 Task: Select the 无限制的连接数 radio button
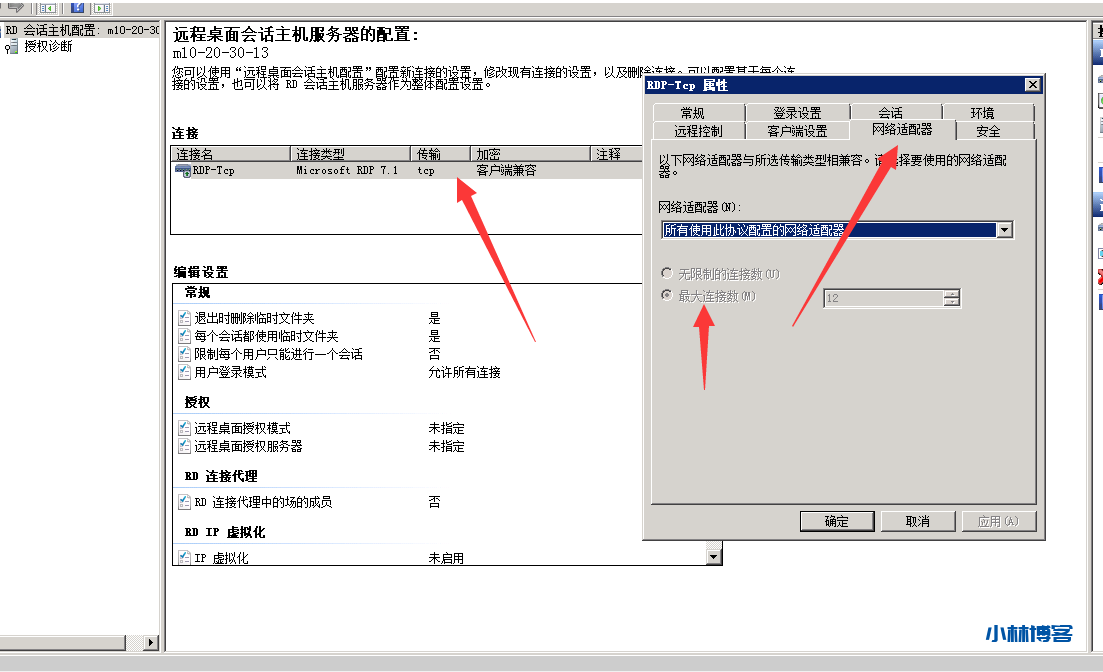[x=666, y=273]
